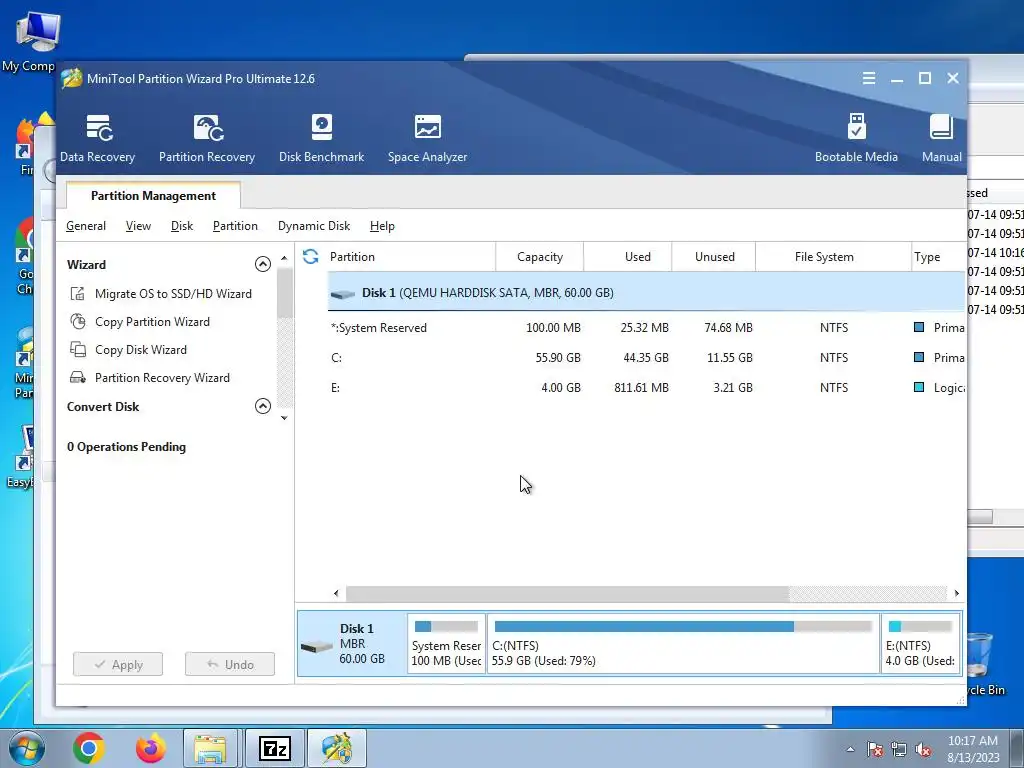Image resolution: width=1024 pixels, height=768 pixels.
Task: Click the Undo button
Action: [x=230, y=664]
